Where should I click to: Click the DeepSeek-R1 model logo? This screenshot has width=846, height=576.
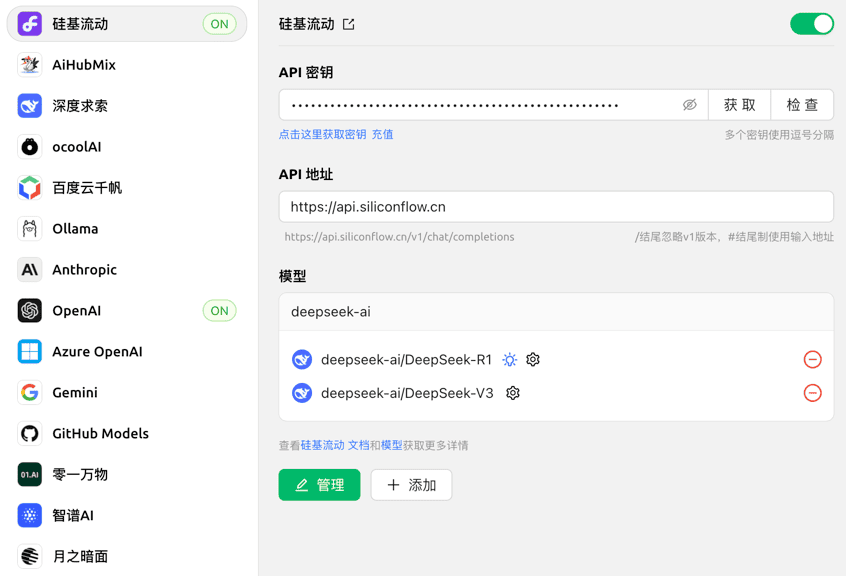[302, 360]
